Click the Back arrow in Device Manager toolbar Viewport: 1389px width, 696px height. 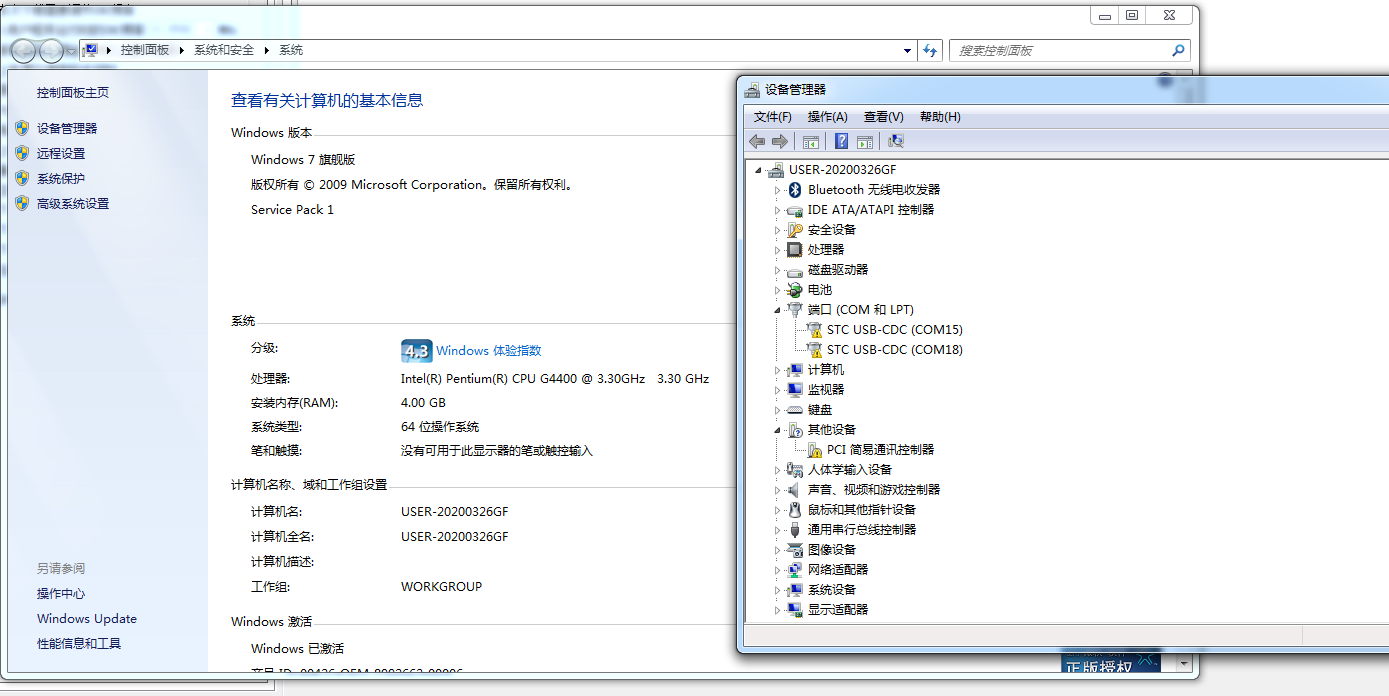click(x=757, y=142)
